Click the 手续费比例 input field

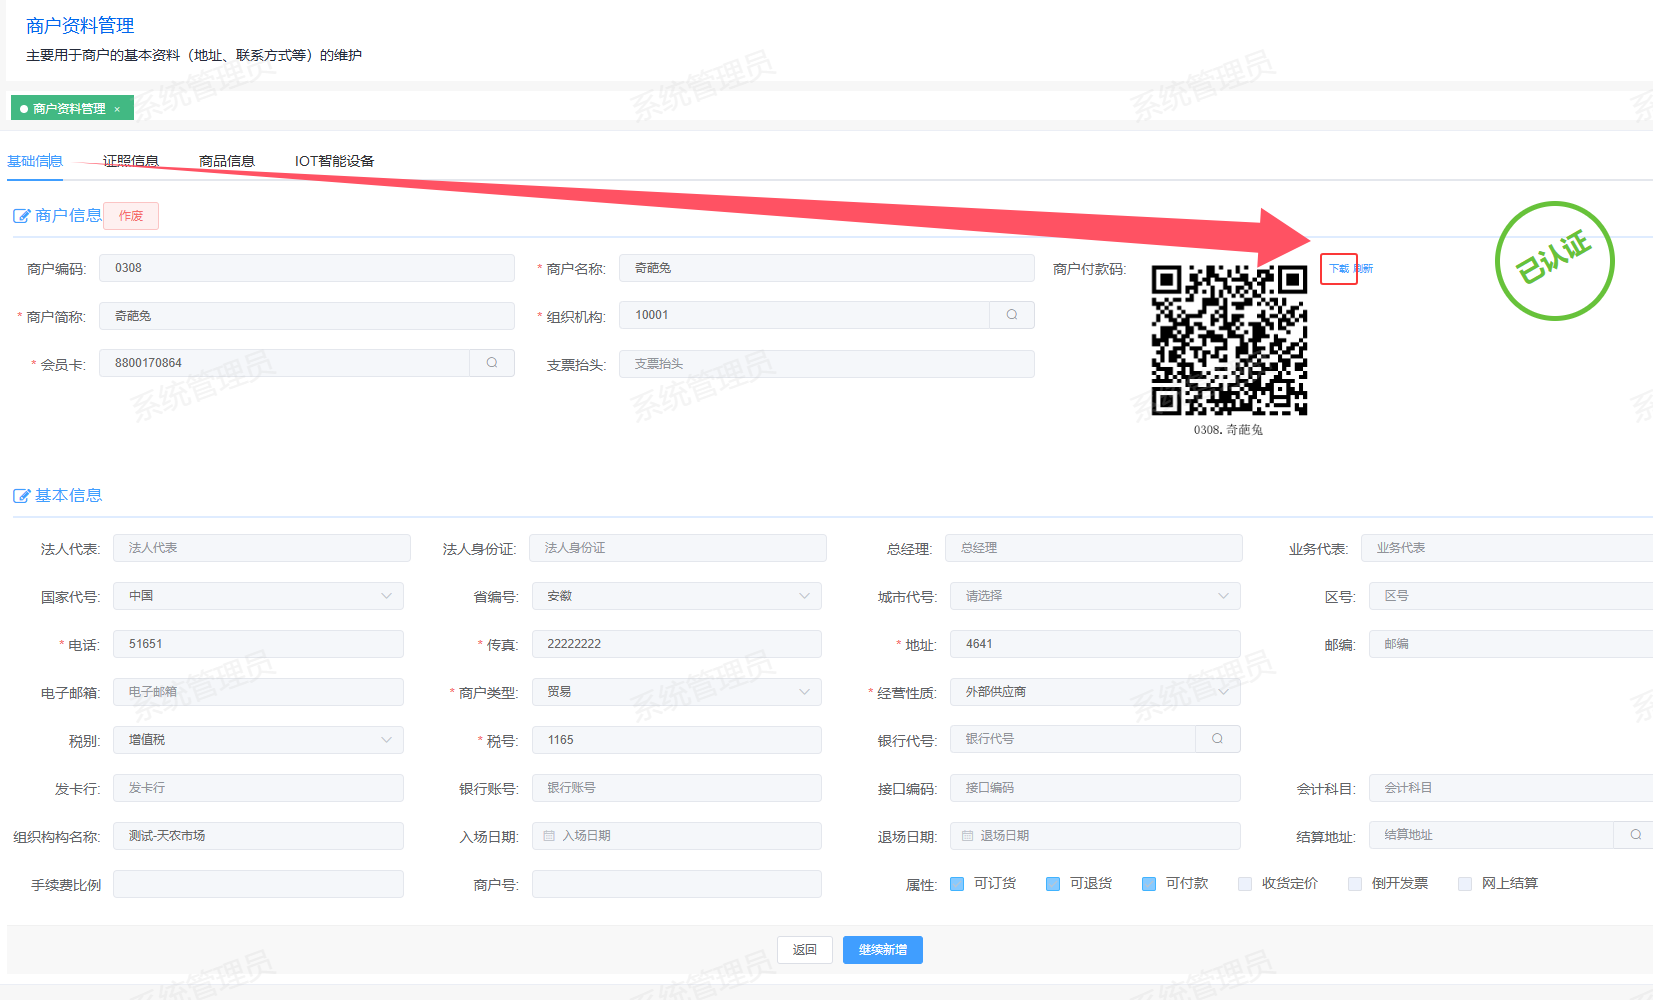pyautogui.click(x=258, y=884)
